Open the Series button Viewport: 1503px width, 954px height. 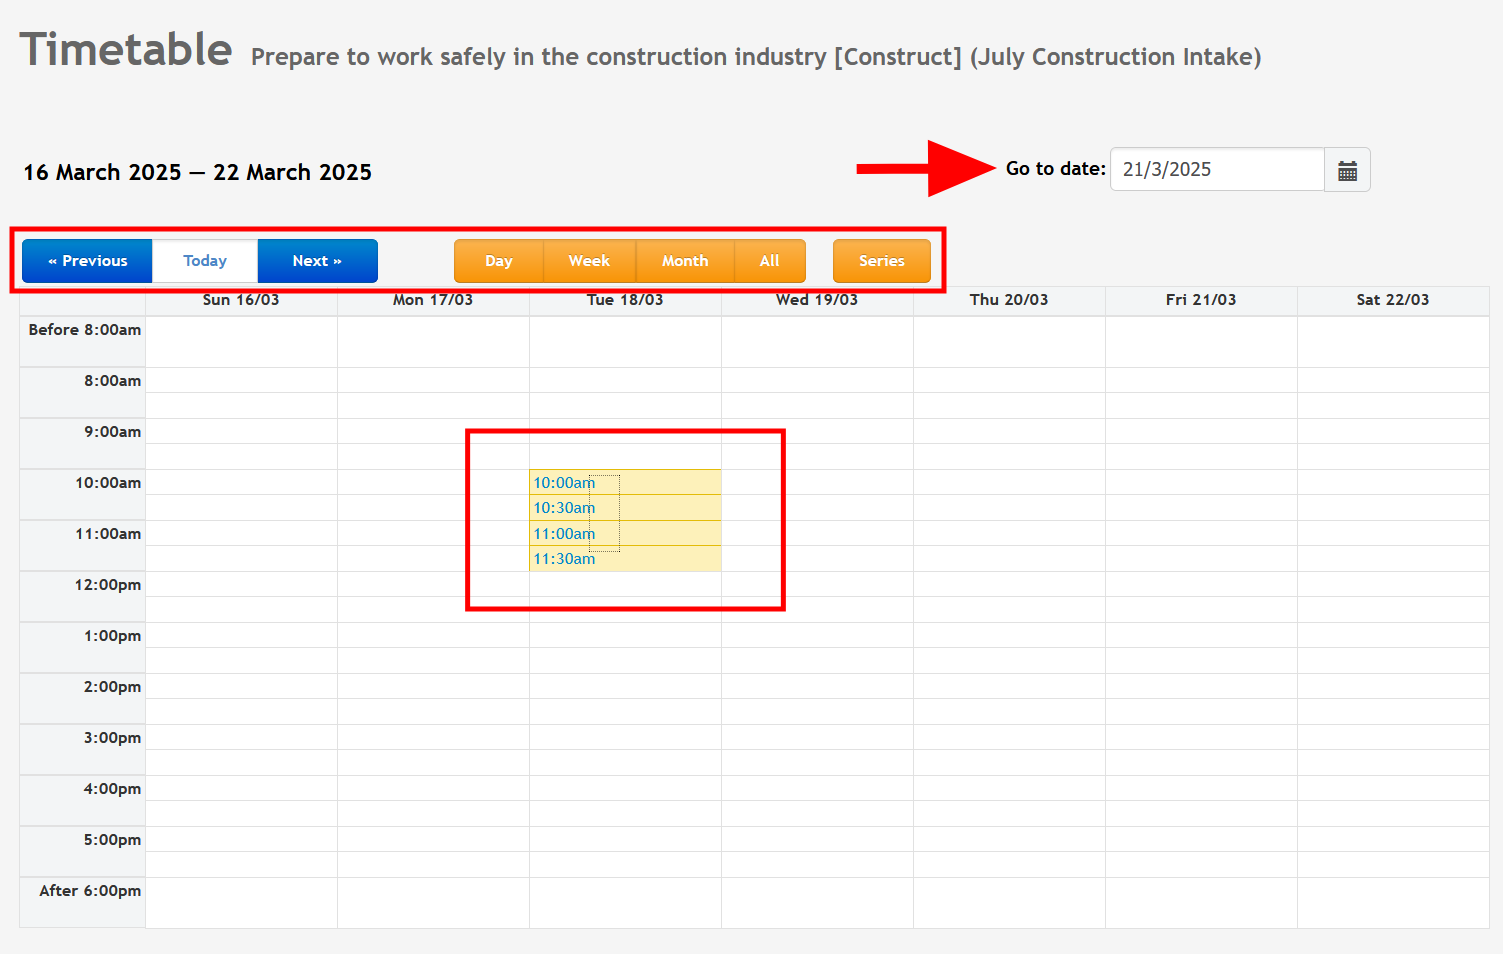click(x=882, y=261)
